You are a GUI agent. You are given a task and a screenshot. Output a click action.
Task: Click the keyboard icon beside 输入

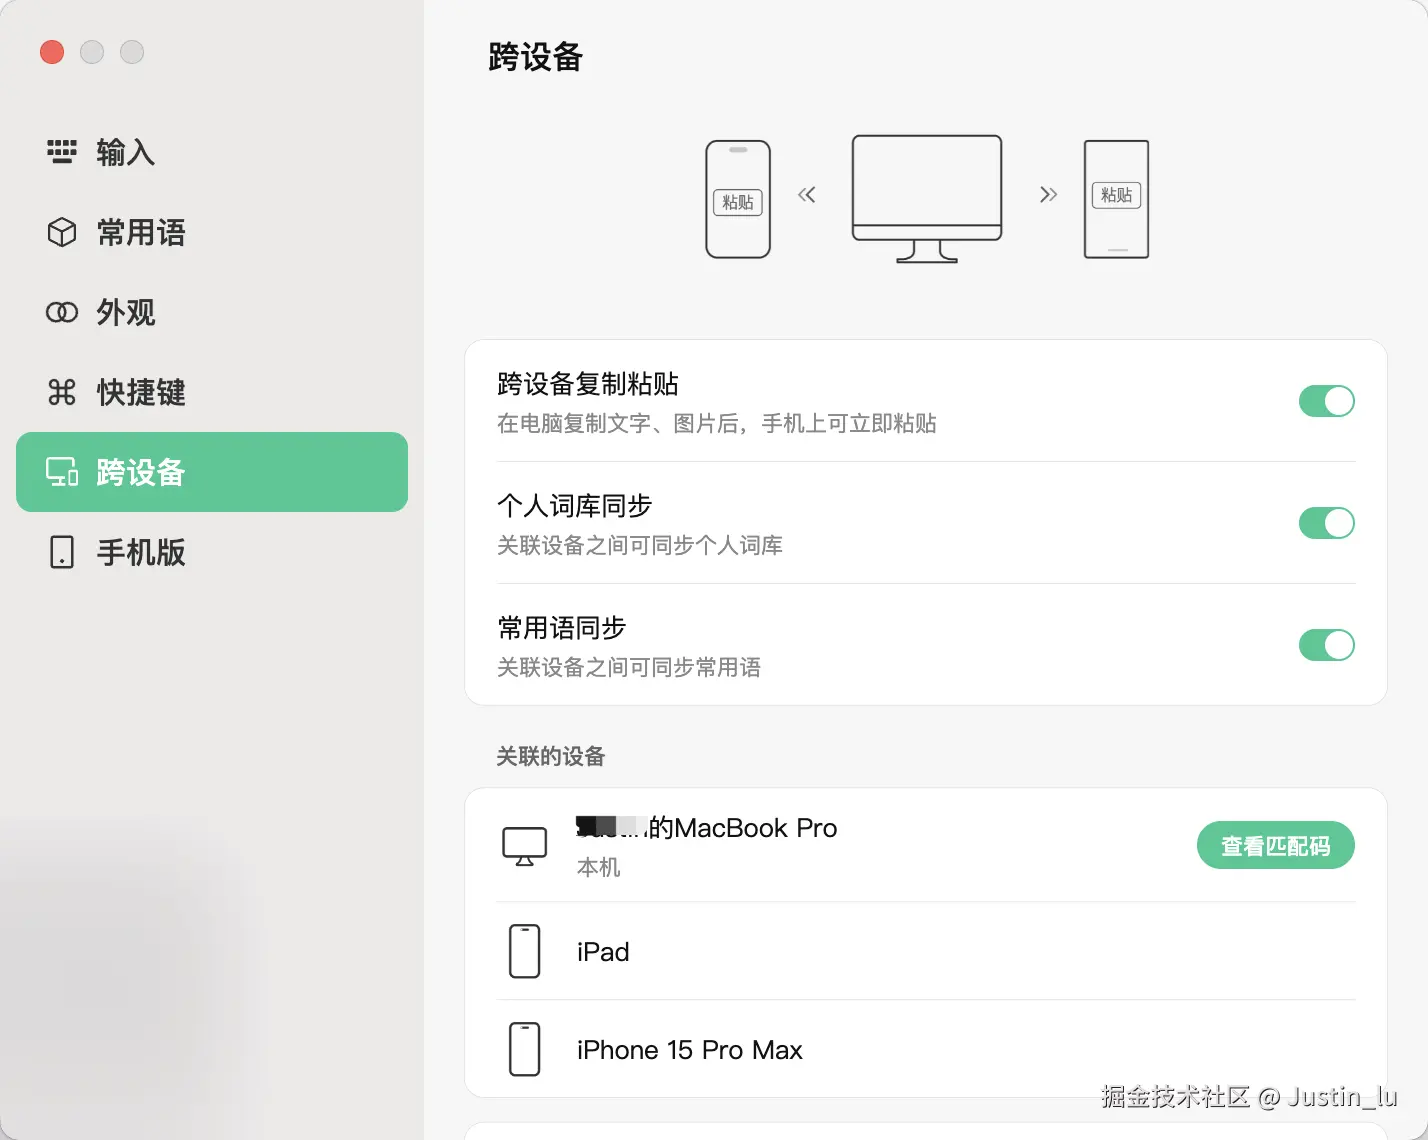pos(62,152)
